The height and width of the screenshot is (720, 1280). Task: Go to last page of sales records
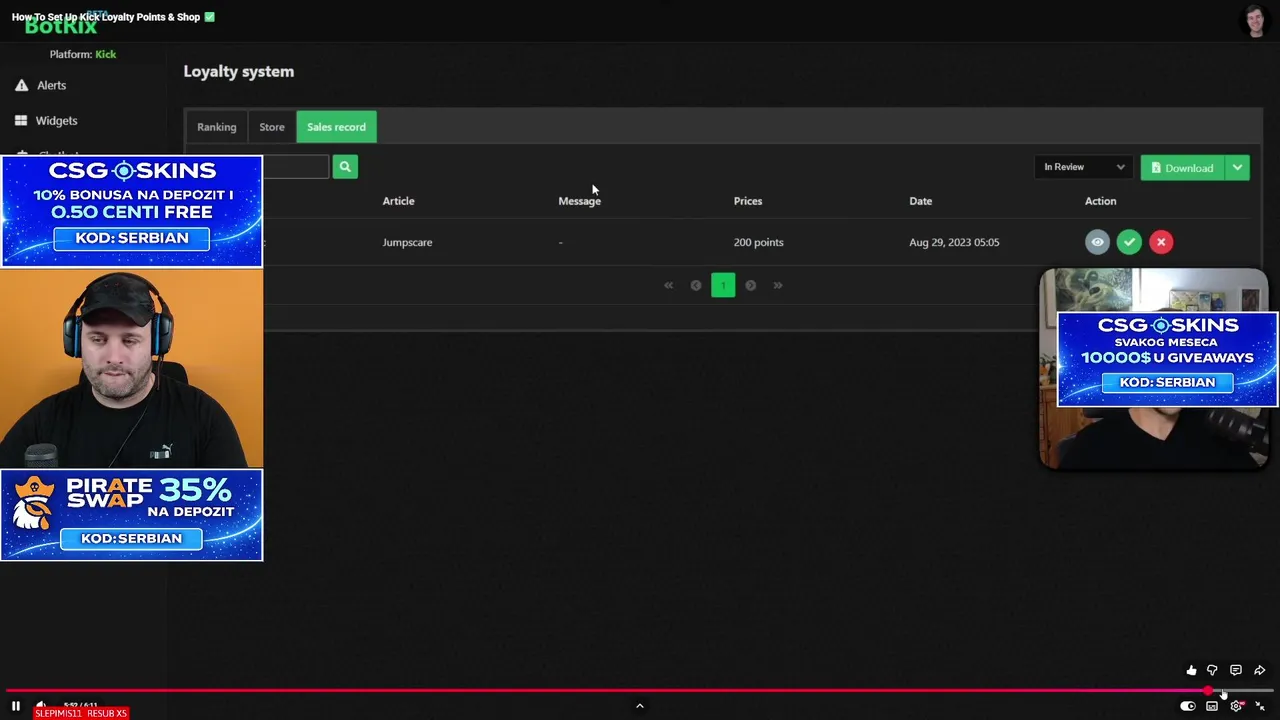pyautogui.click(x=777, y=285)
